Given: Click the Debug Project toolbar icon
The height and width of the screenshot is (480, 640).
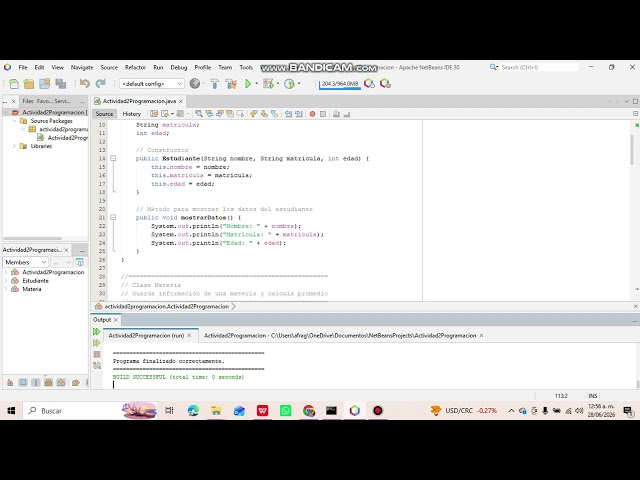Looking at the screenshot, I should (268, 84).
